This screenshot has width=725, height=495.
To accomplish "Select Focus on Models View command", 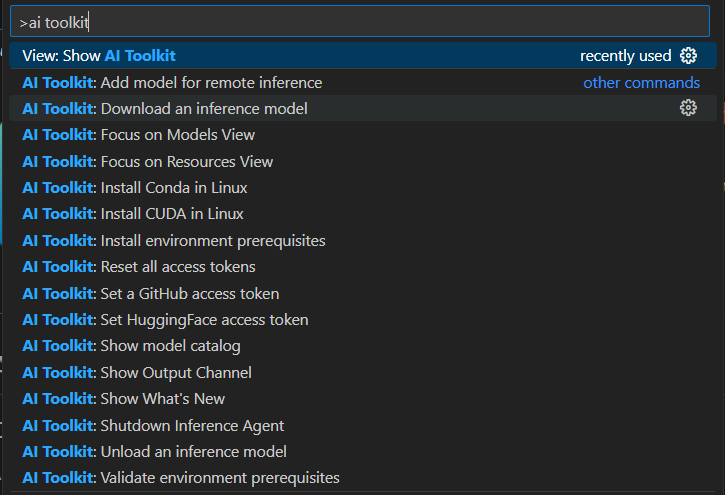I will tap(363, 134).
